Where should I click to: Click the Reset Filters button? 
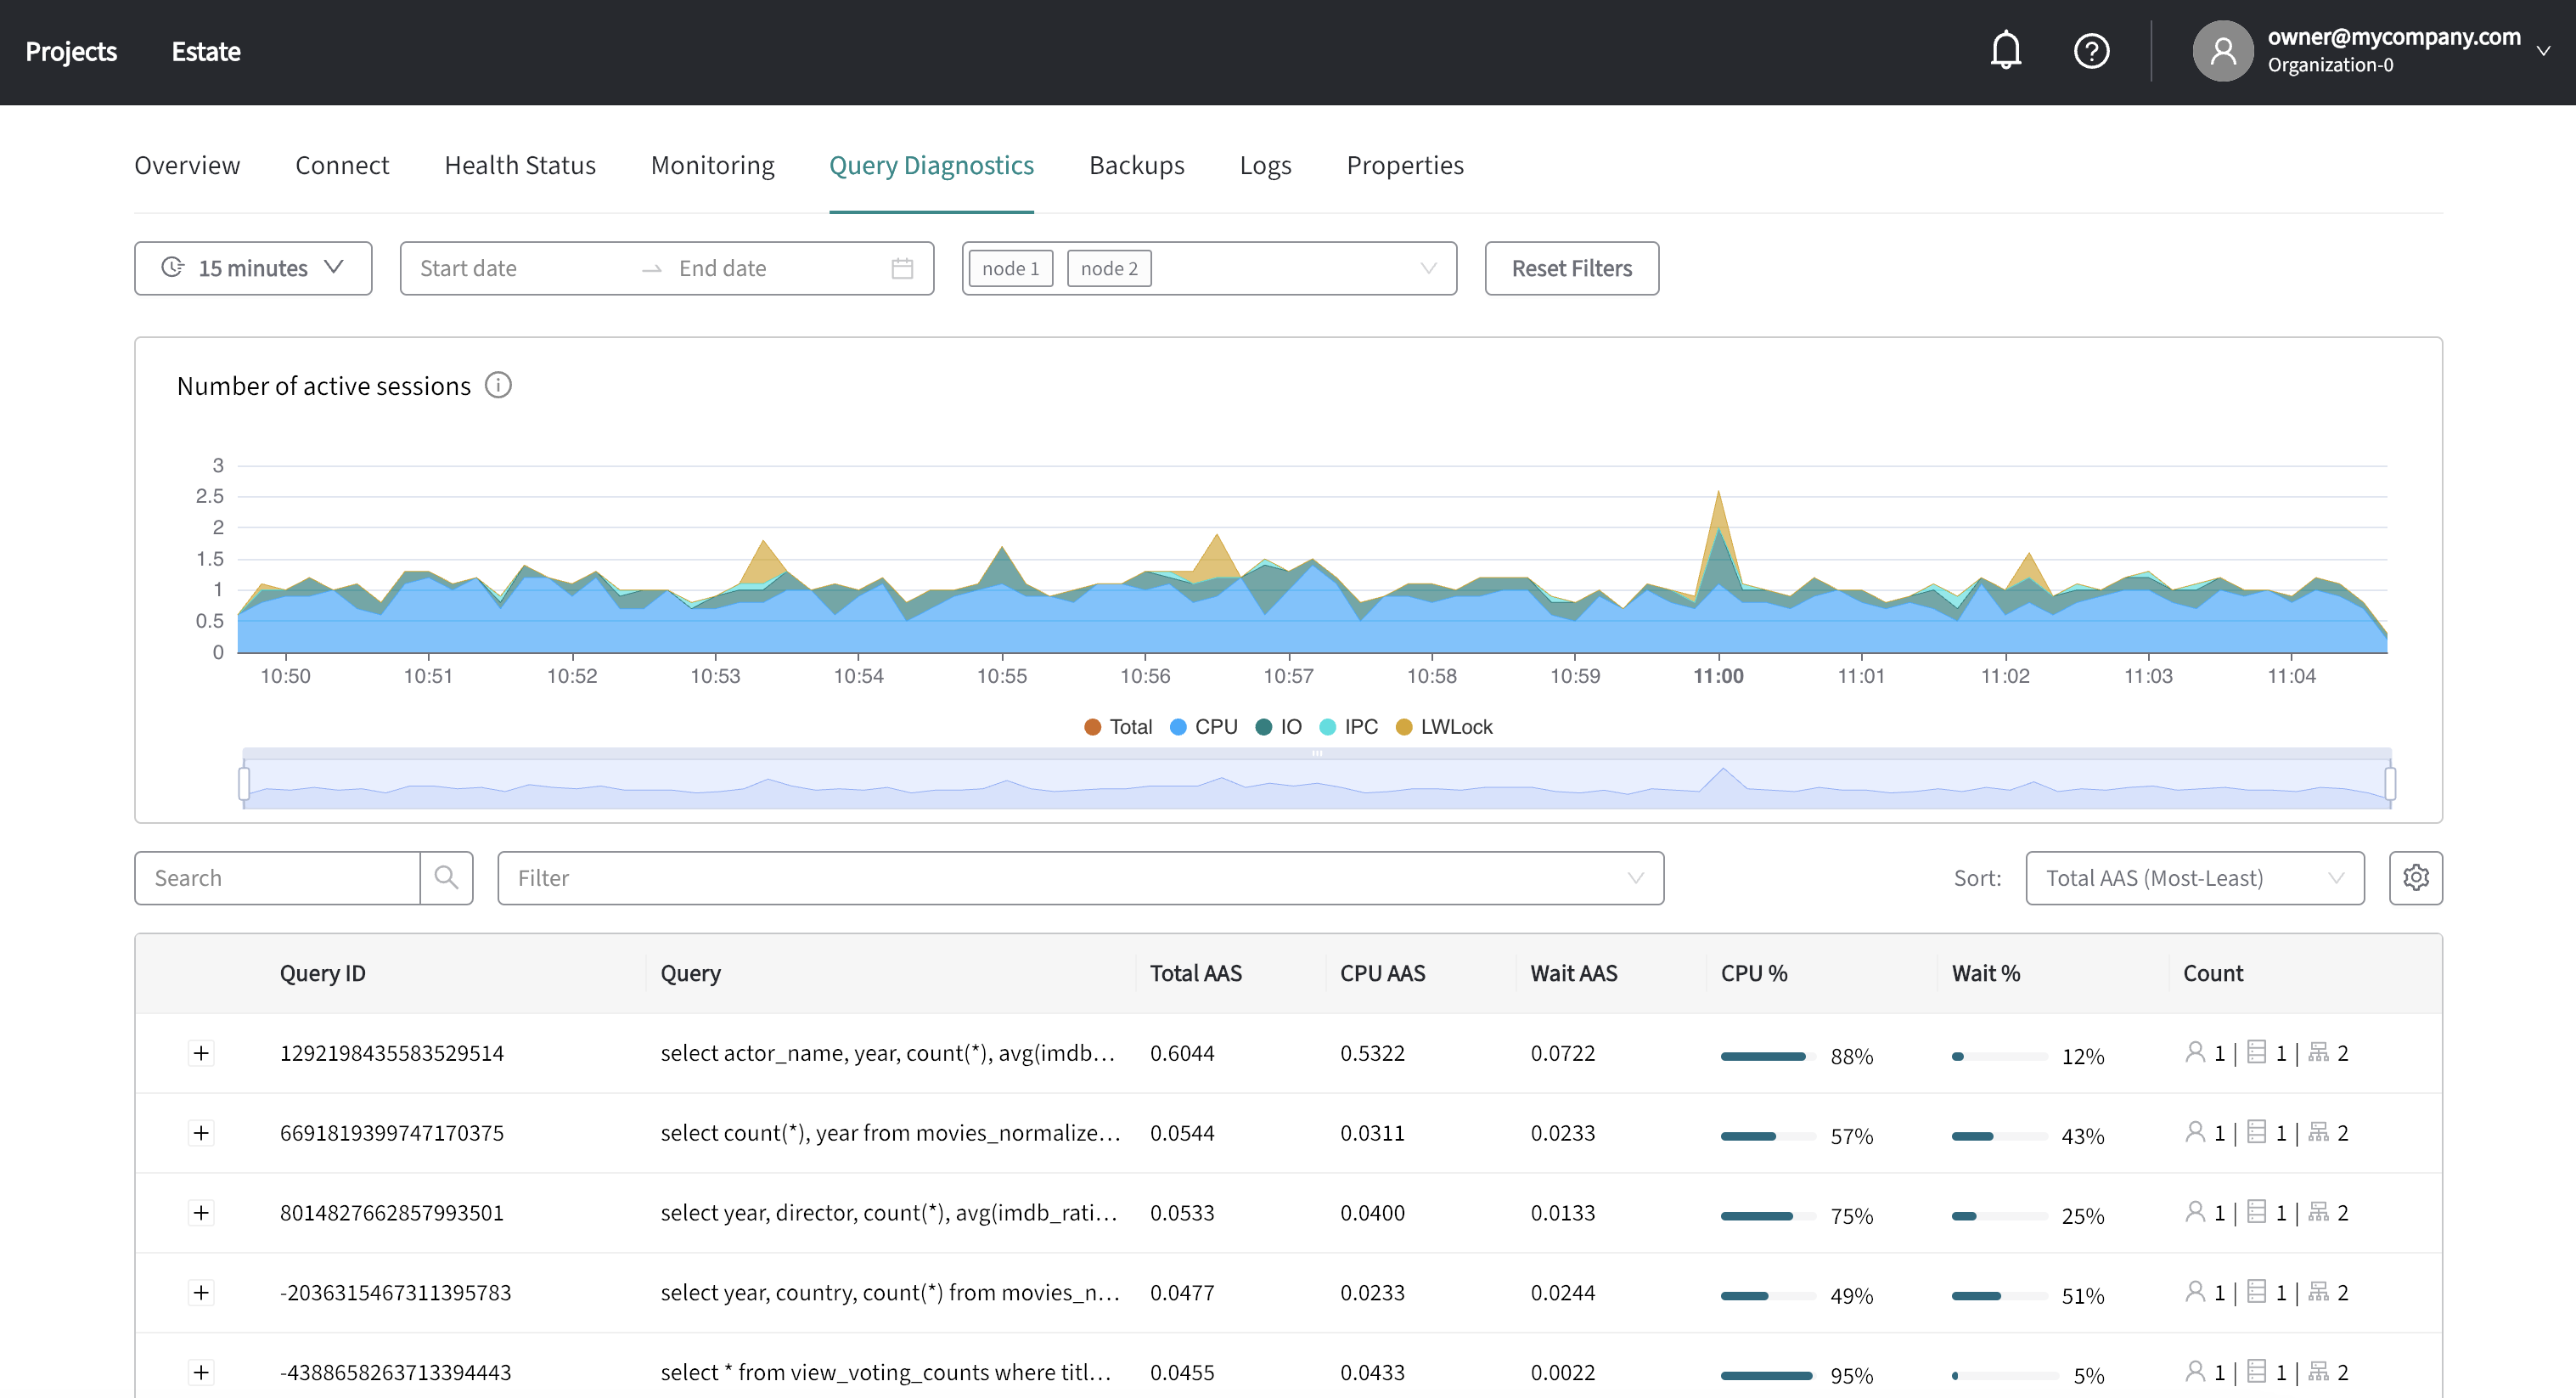(1571, 268)
